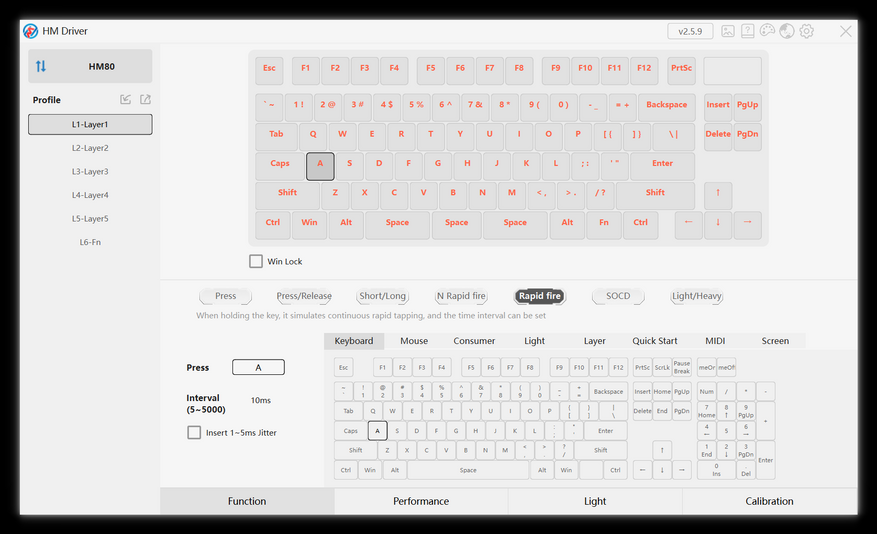This screenshot has width=877, height=534.
Task: Click the 10ms interval value
Action: [261, 400]
